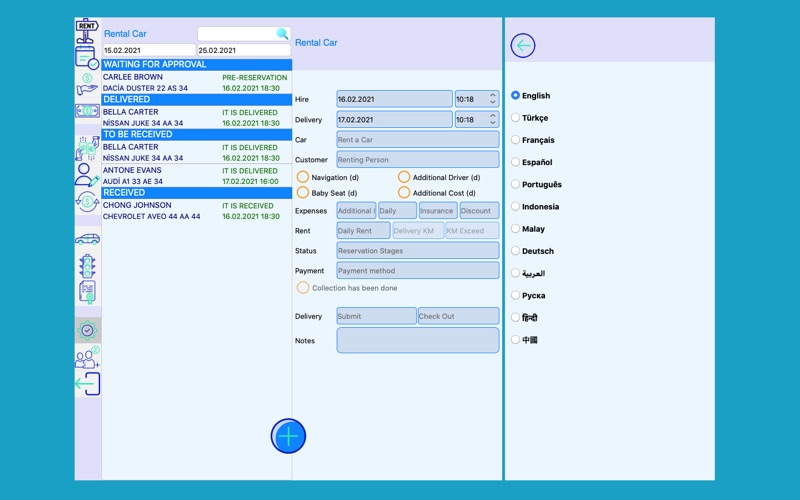Enable Additional Cost (d) option
This screenshot has width=800, height=500.
(x=404, y=192)
